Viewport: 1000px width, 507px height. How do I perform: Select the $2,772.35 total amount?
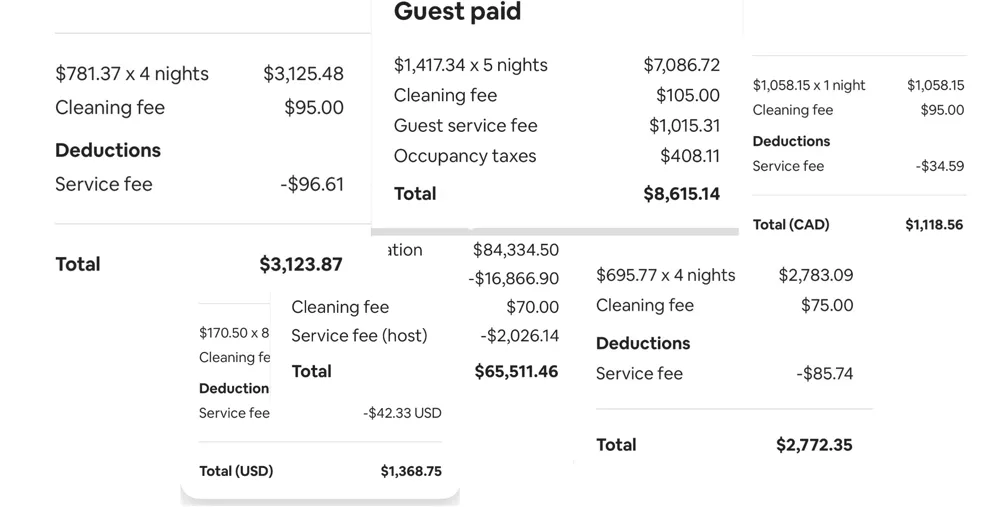pos(814,445)
